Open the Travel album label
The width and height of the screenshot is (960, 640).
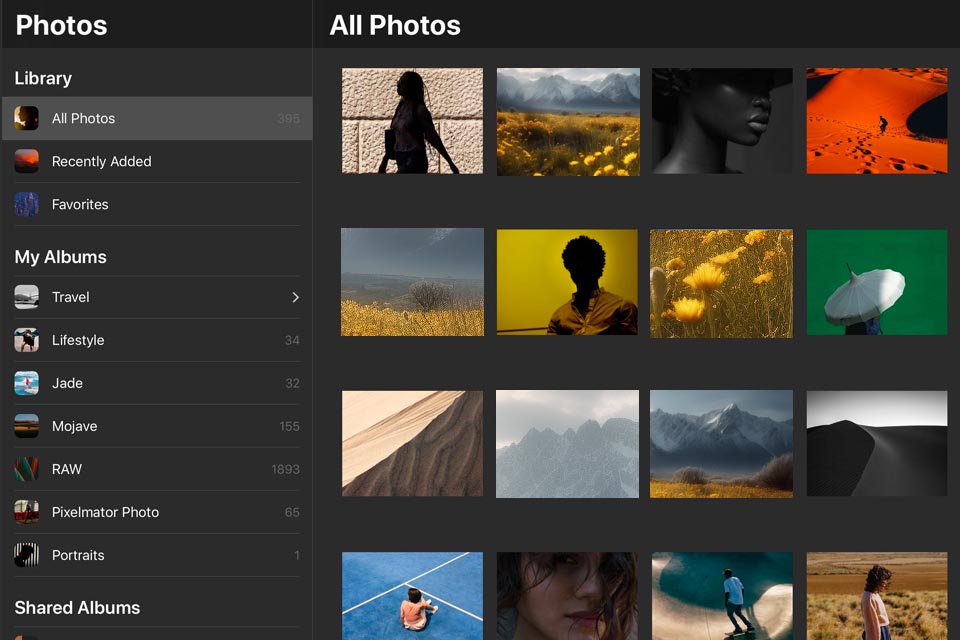[70, 297]
